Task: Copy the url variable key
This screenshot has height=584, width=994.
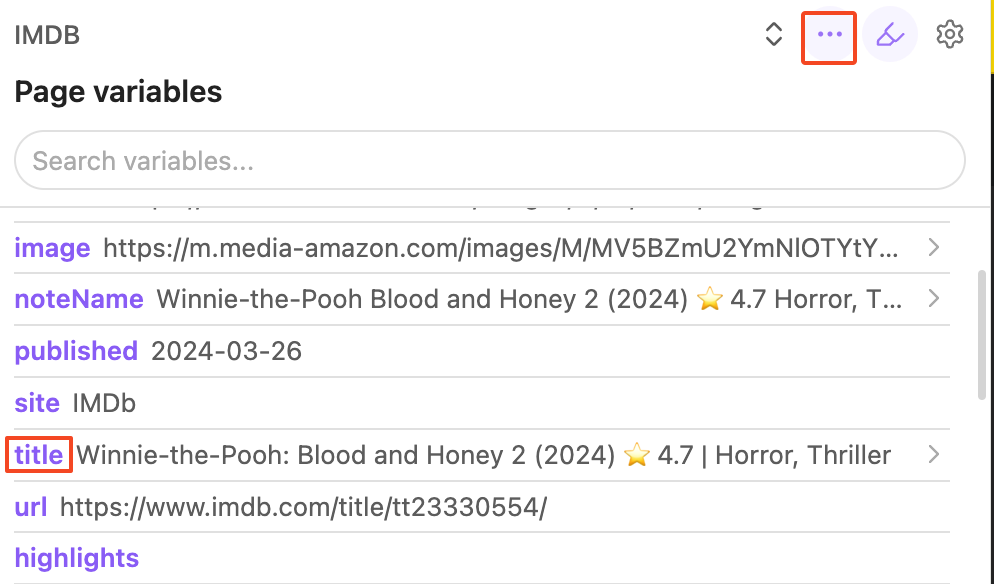Action: [x=31, y=507]
